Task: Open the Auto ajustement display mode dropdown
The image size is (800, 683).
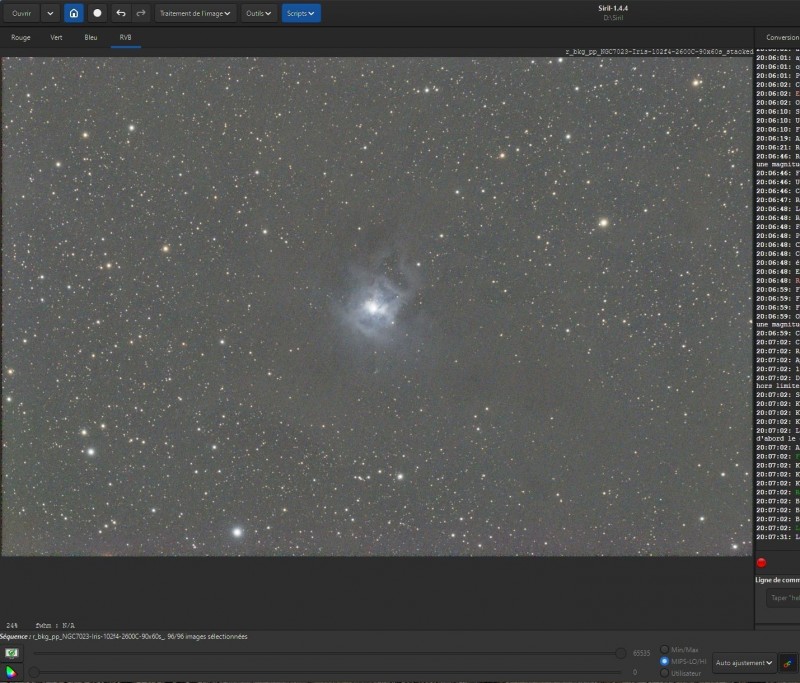Action: (744, 663)
